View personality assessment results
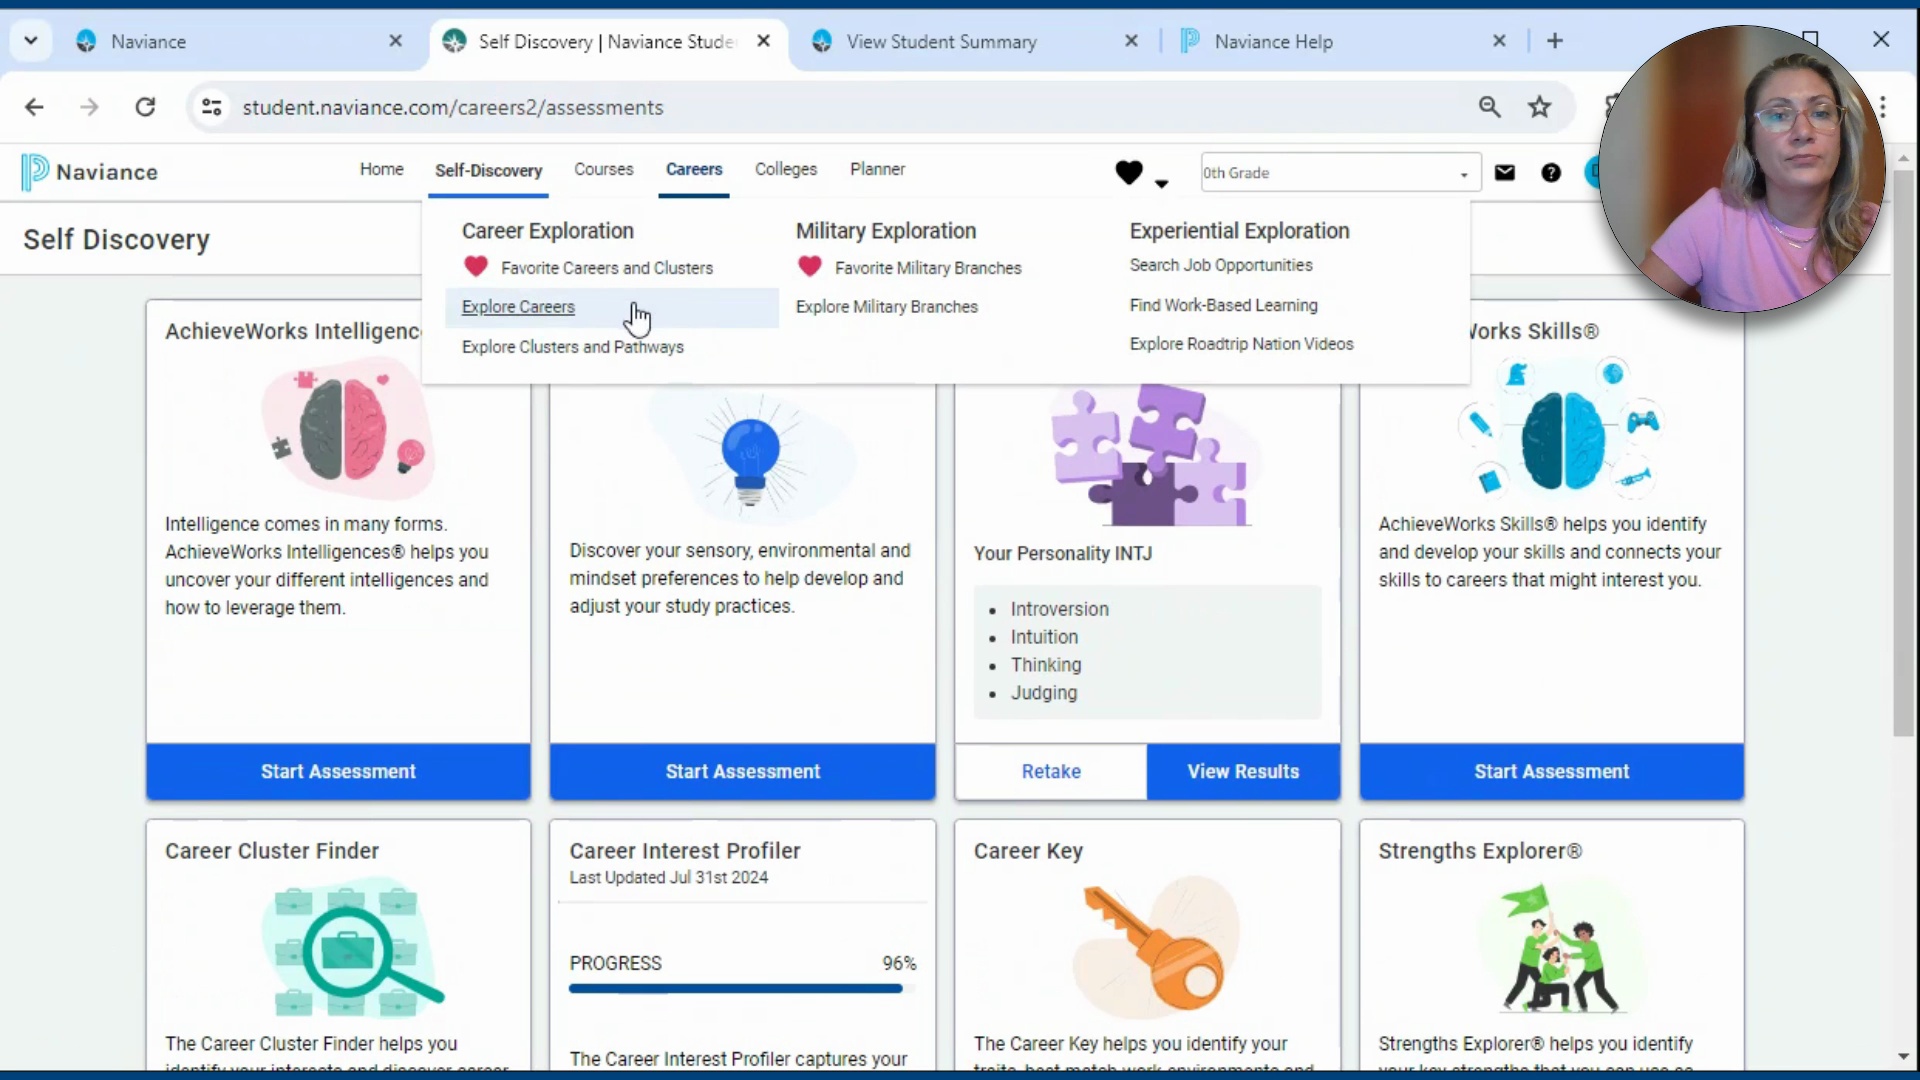 coord(1243,771)
